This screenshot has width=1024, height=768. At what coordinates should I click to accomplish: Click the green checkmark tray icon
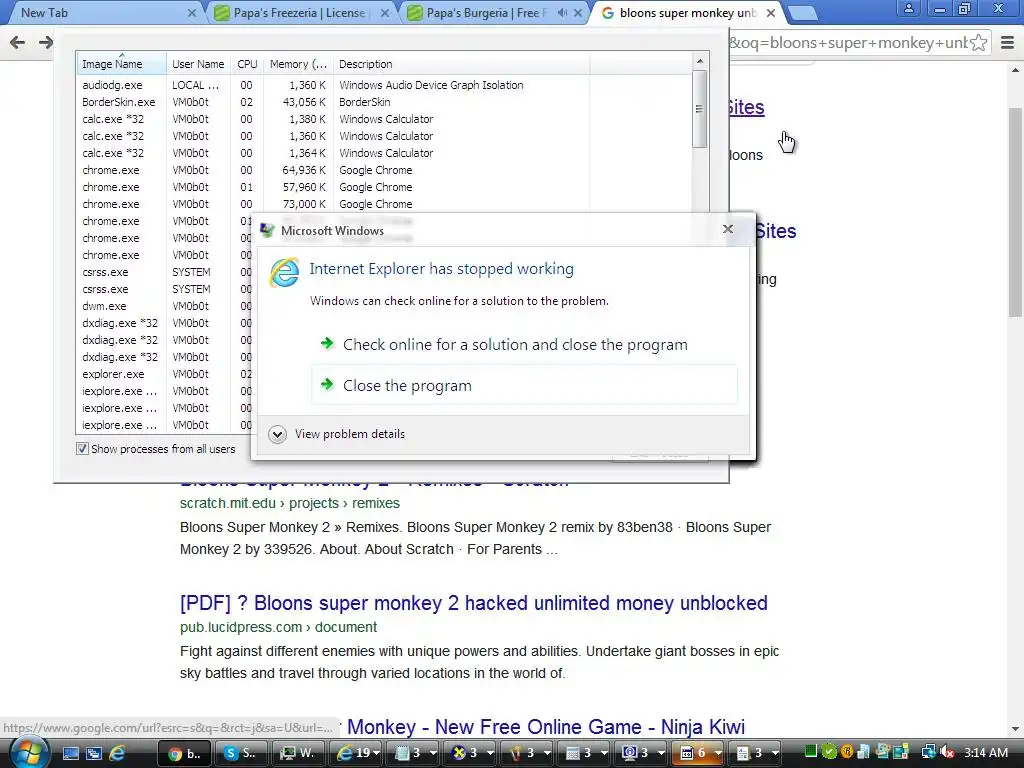pyautogui.click(x=829, y=752)
